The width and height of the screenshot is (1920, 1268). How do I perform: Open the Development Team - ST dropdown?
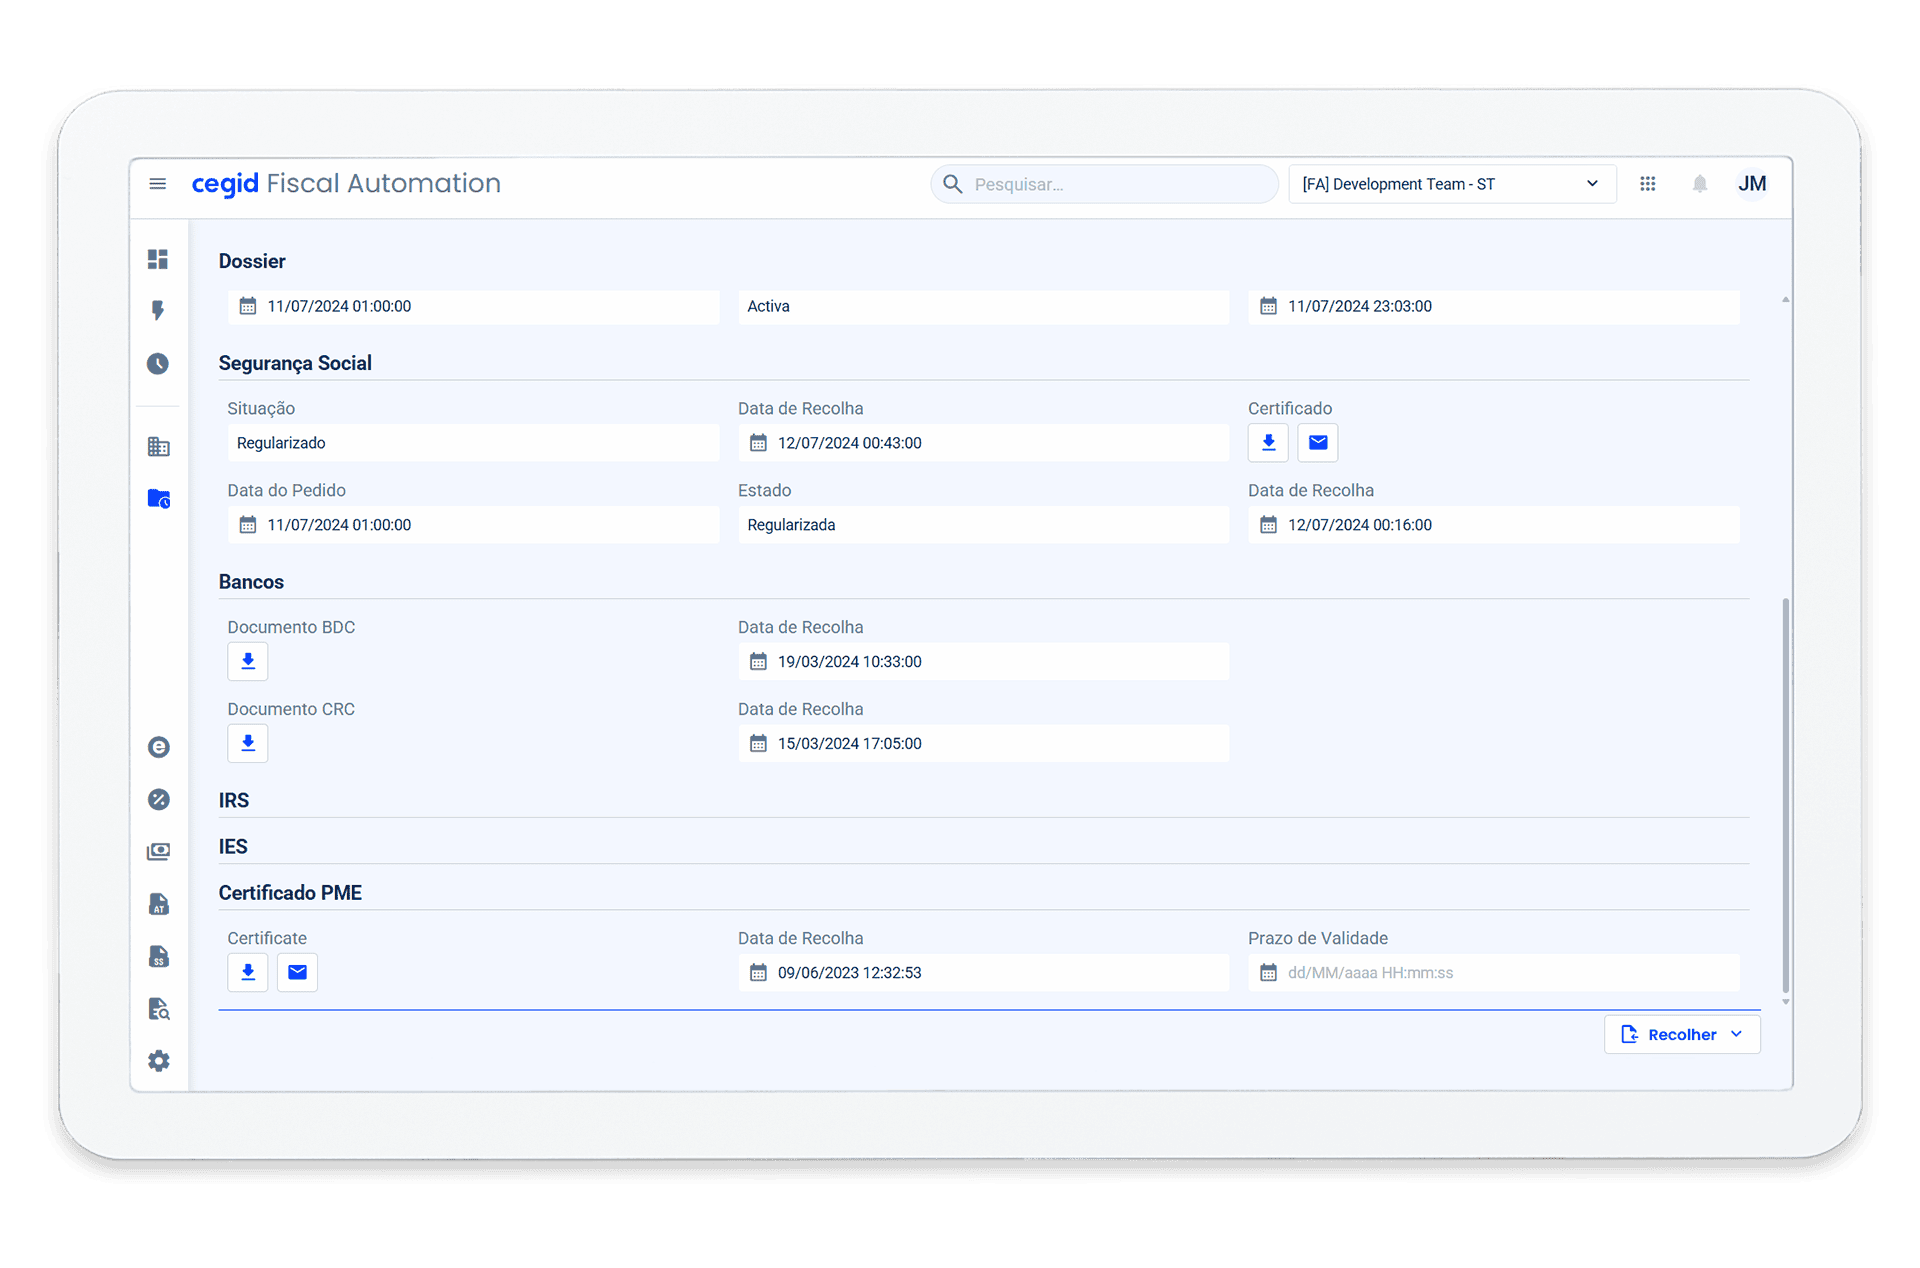(x=1451, y=184)
